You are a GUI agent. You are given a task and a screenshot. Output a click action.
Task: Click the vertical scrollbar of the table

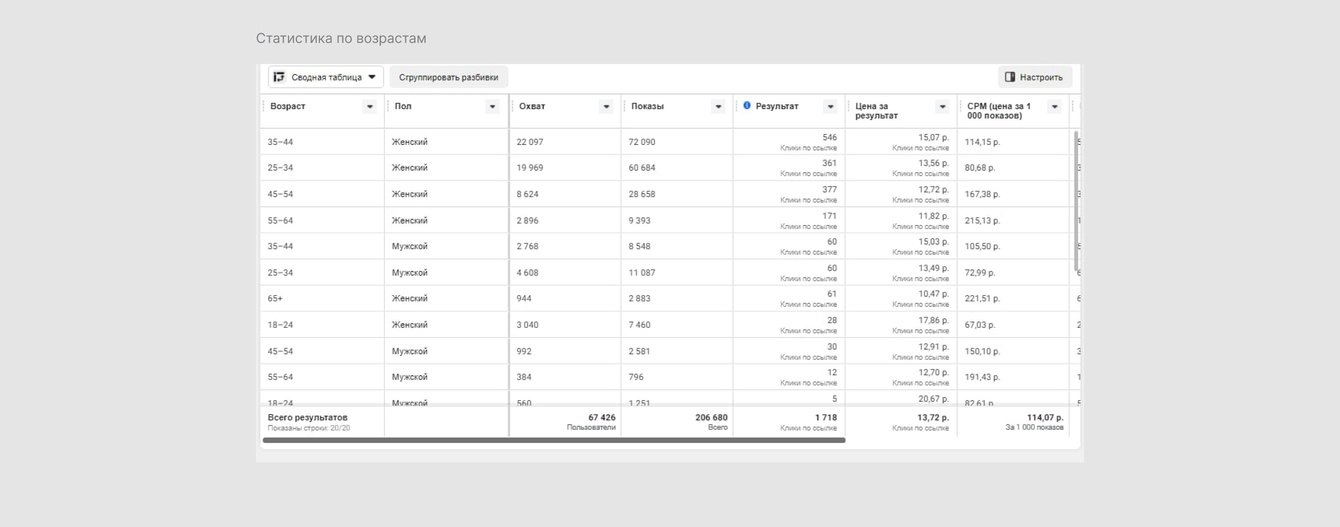pyautogui.click(x=1076, y=200)
